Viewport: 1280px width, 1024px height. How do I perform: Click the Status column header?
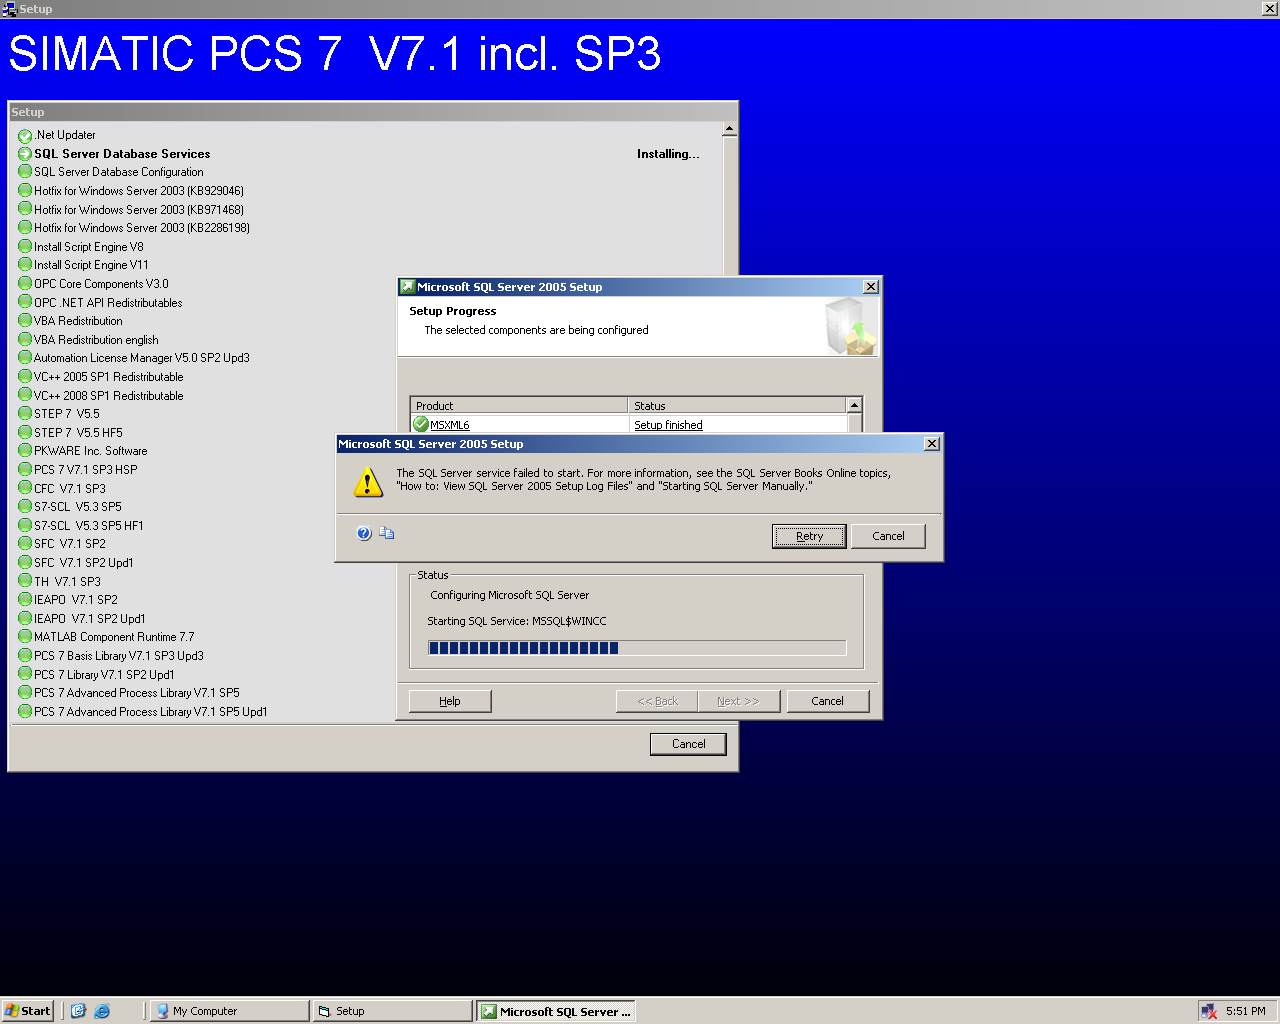click(737, 405)
